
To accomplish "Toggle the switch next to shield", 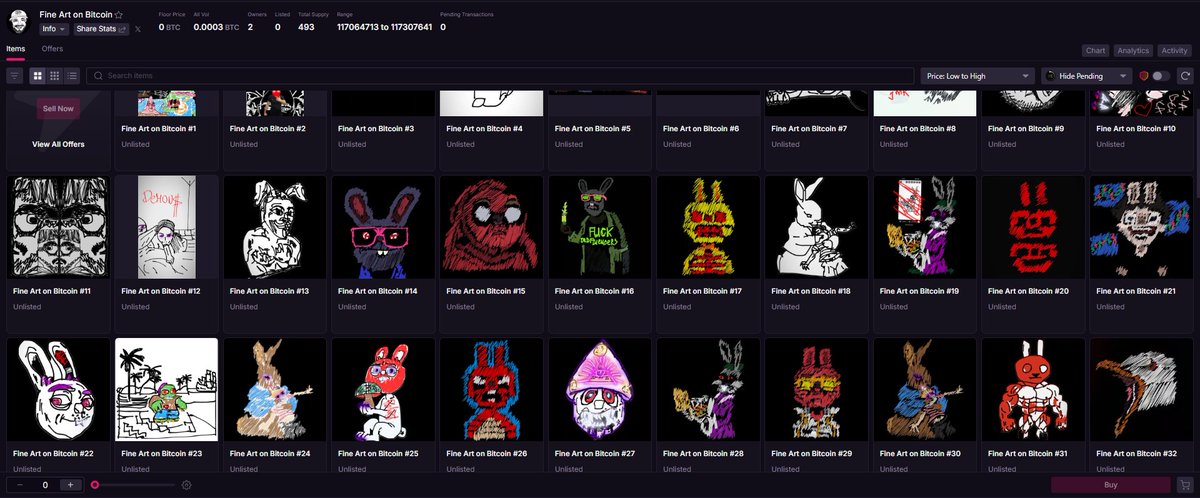I will [1161, 75].
